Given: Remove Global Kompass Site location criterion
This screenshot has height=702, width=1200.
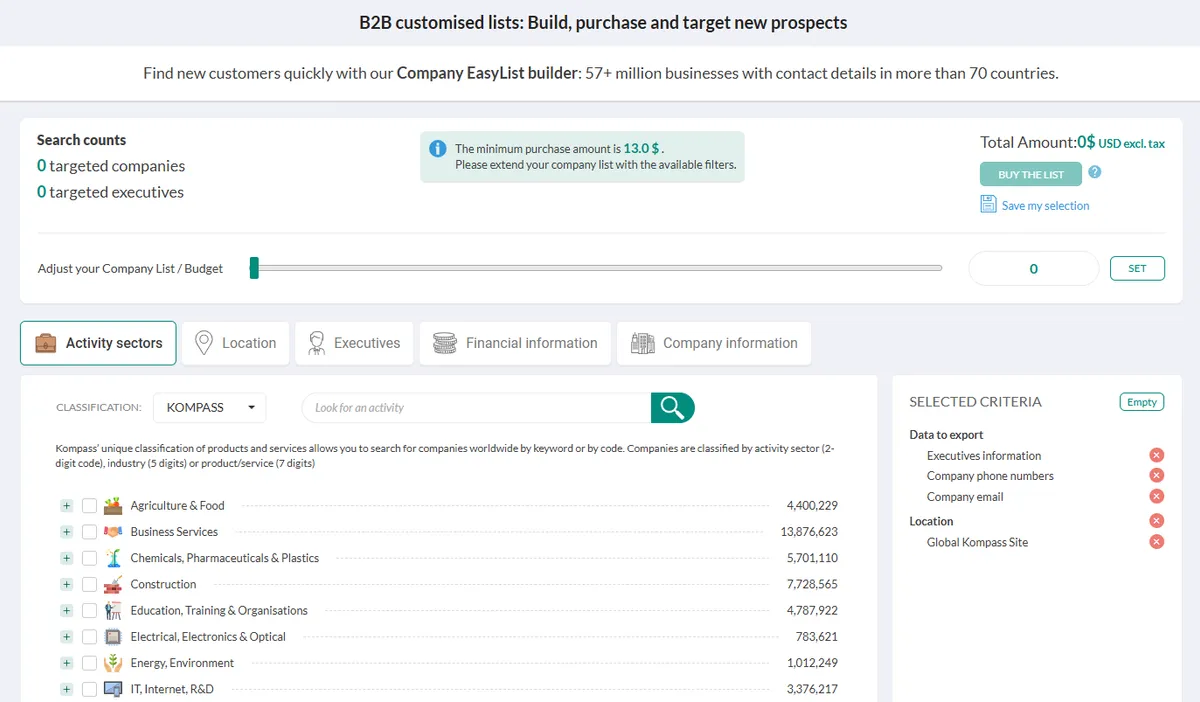Looking at the screenshot, I should click(x=1157, y=542).
